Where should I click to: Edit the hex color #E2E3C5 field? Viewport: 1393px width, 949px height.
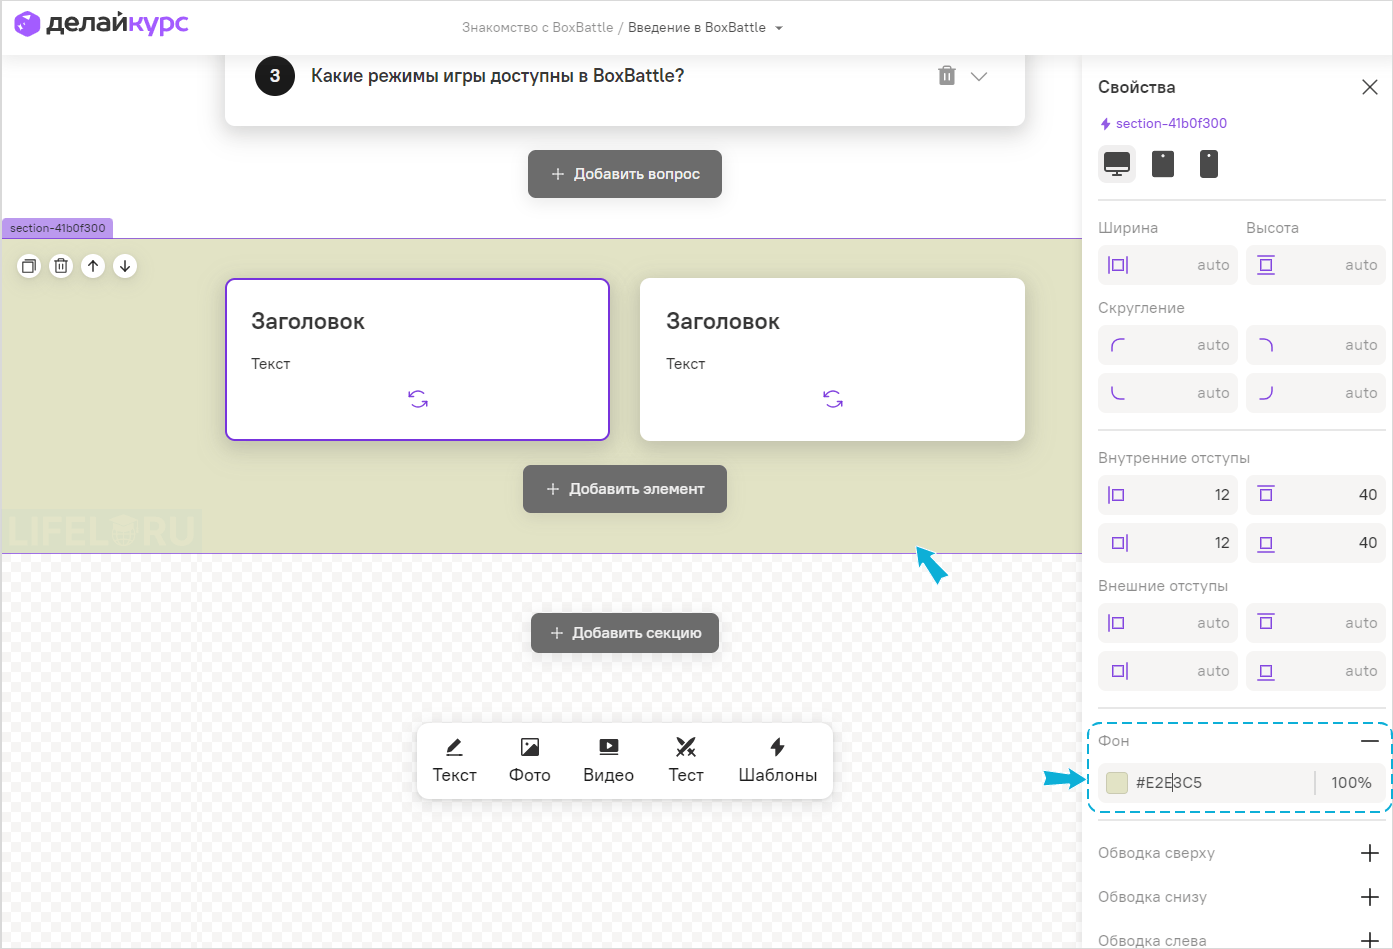[x=1220, y=783]
